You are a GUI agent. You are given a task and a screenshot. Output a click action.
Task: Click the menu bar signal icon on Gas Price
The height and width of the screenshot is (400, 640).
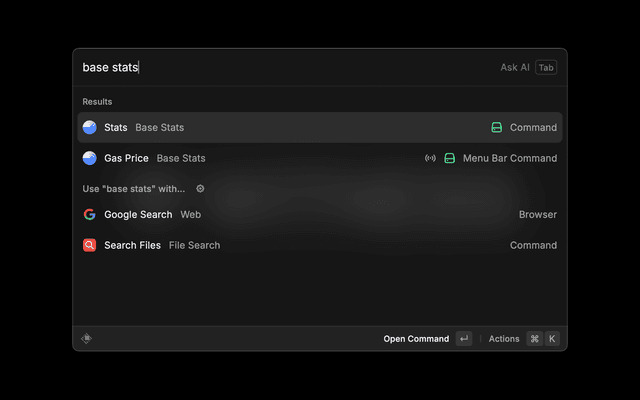[x=430, y=158]
